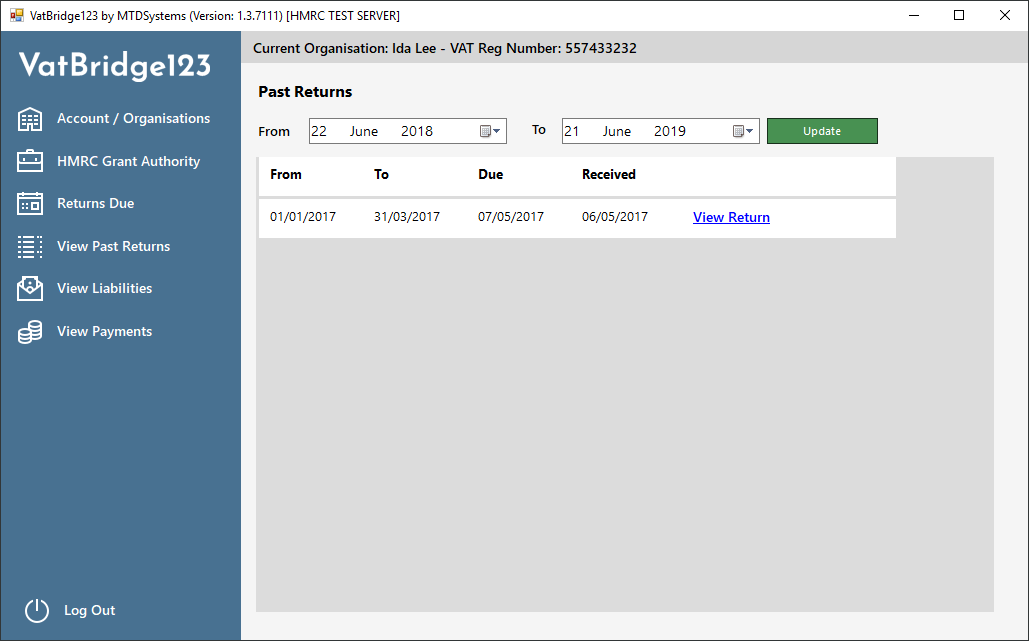The image size is (1029, 641).
Task: Select month June in To date
Action: click(617, 131)
